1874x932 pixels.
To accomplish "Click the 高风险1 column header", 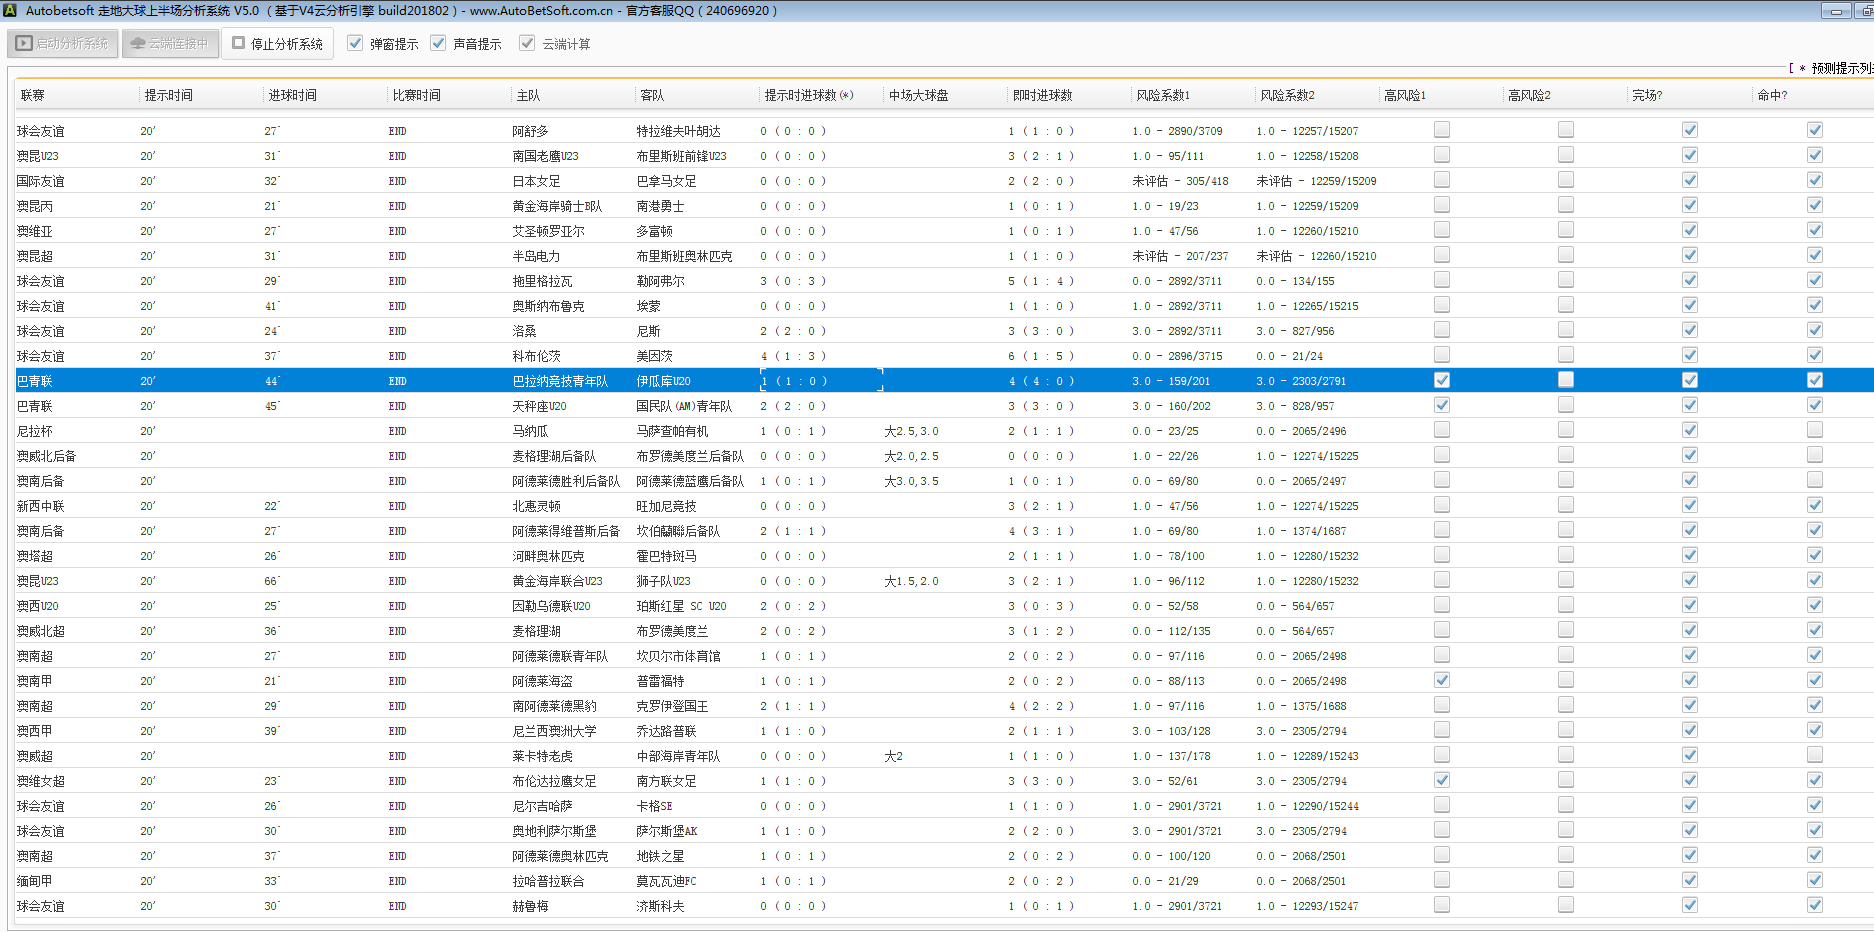I will coord(1405,96).
